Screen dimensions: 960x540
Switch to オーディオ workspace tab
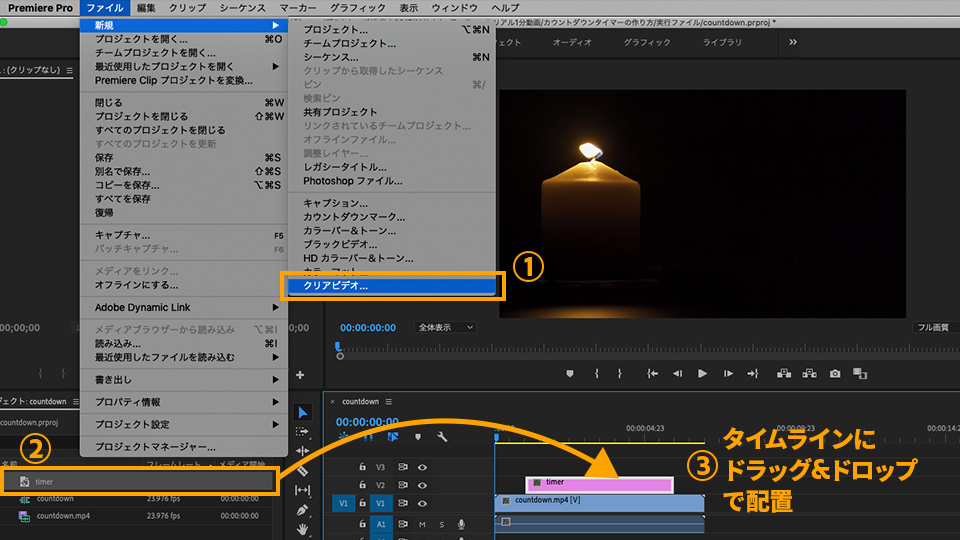(572, 42)
